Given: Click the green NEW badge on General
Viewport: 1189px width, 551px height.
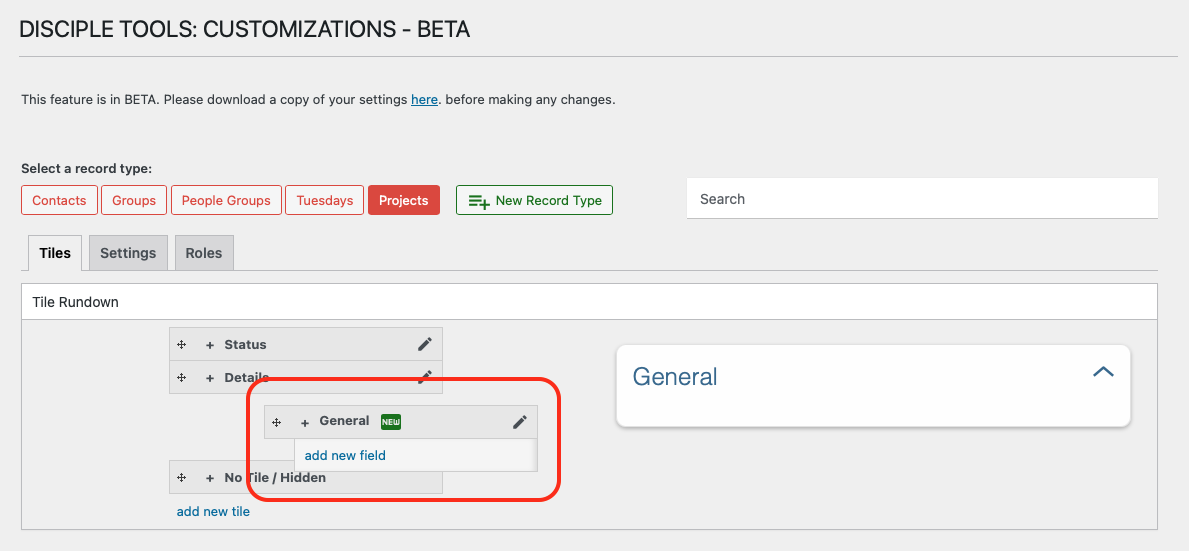Looking at the screenshot, I should [x=390, y=422].
